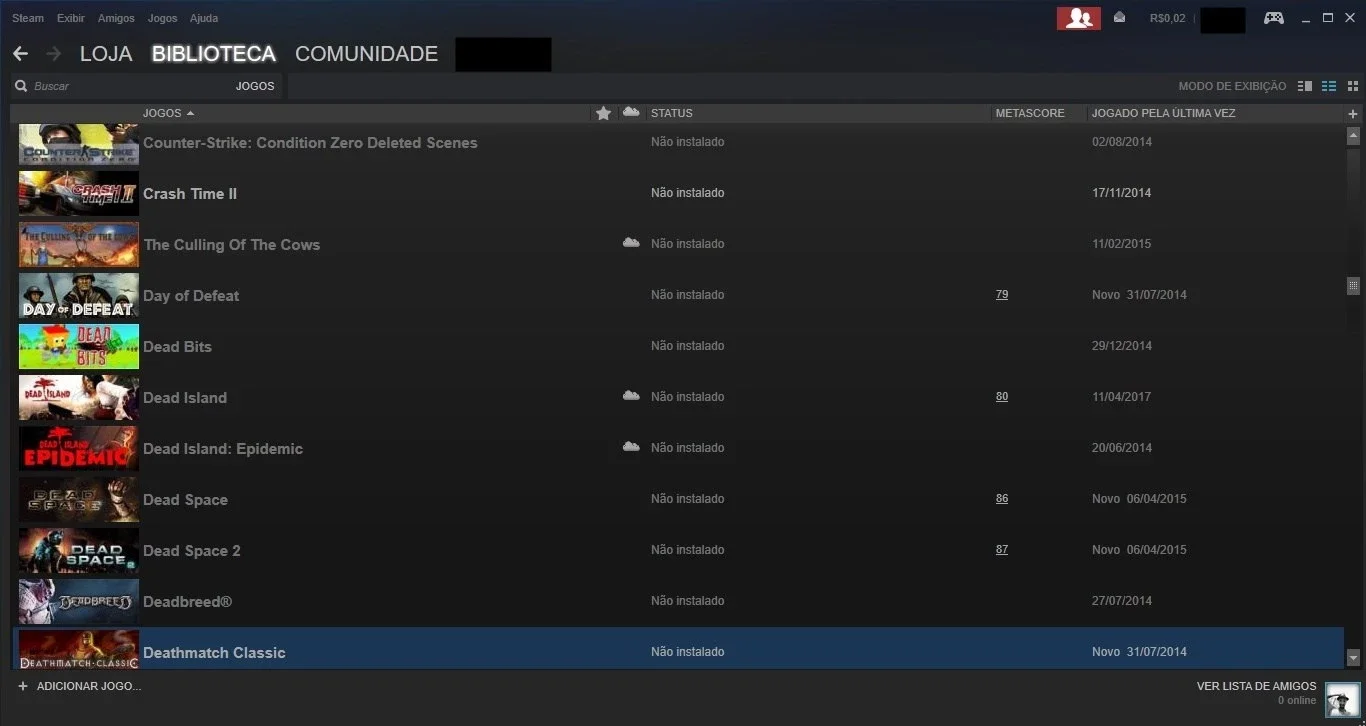Click the scrollbar up arrow
The height and width of the screenshot is (726, 1366).
(x=1354, y=134)
